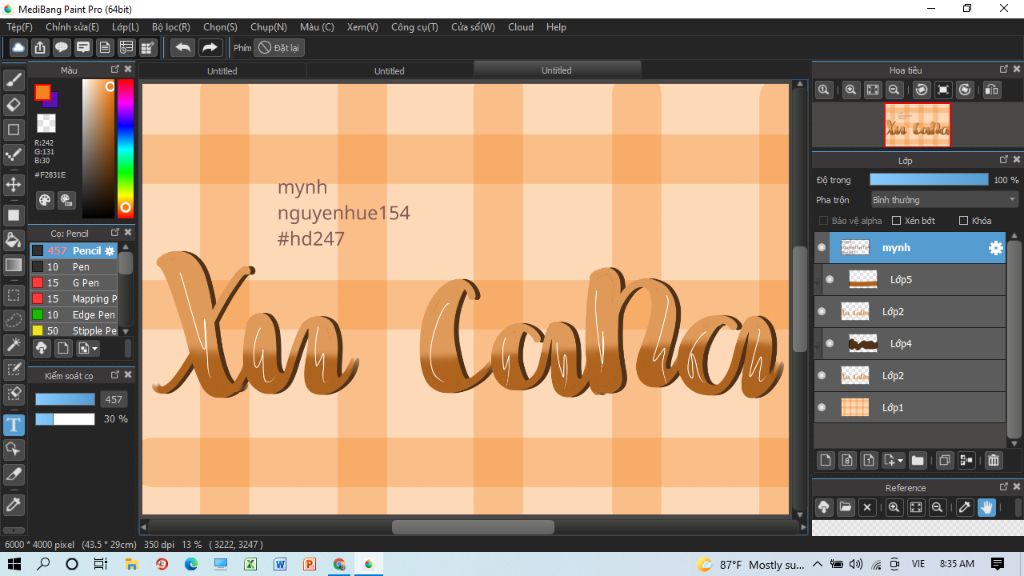
Task: Expand the add-brush dropdown below brush list
Action: [95, 349]
